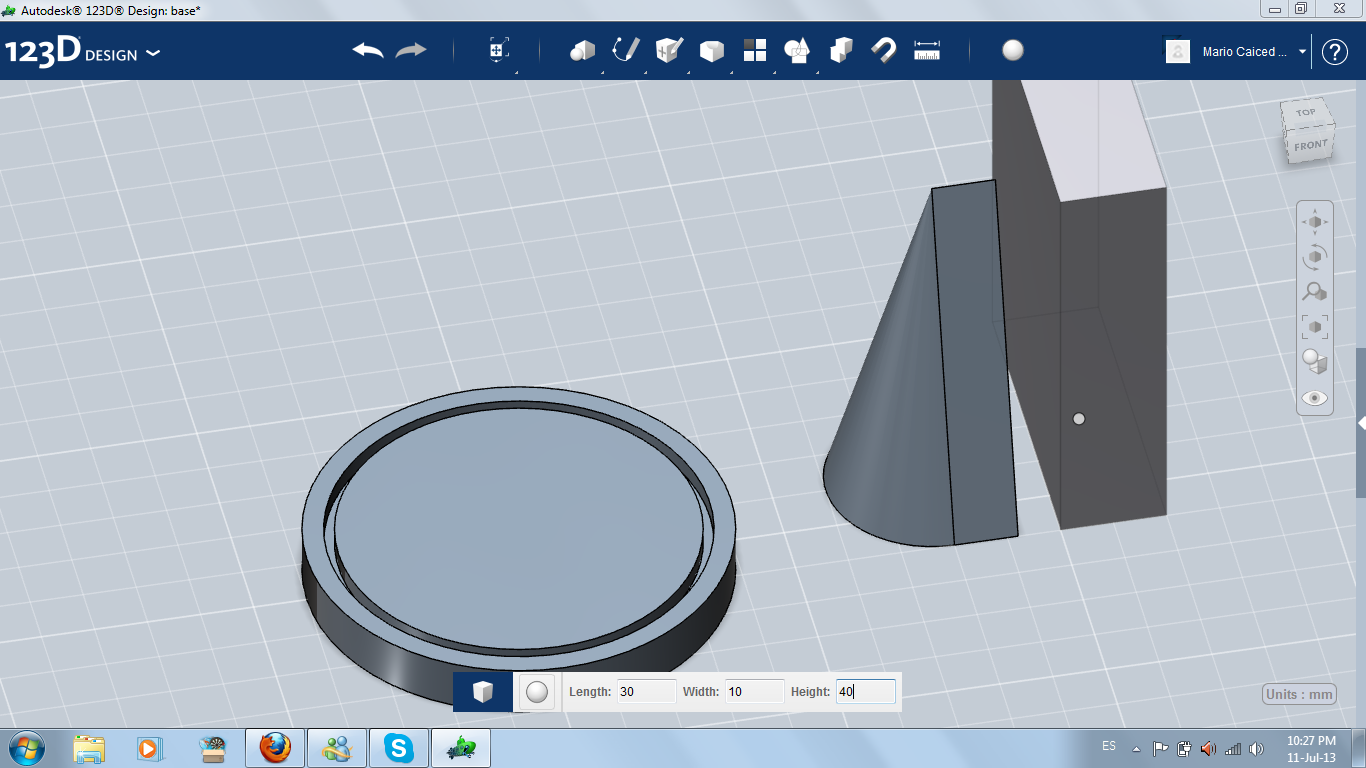1366x768 pixels.
Task: Show hidden system tray icons
Action: tap(1136, 748)
